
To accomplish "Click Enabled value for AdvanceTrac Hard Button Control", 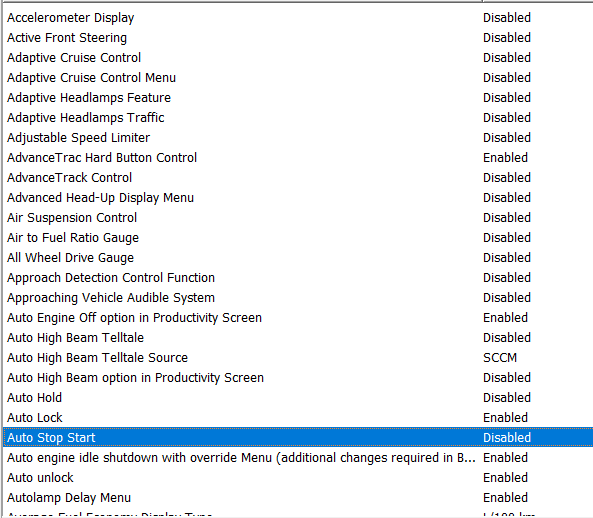I will [505, 158].
